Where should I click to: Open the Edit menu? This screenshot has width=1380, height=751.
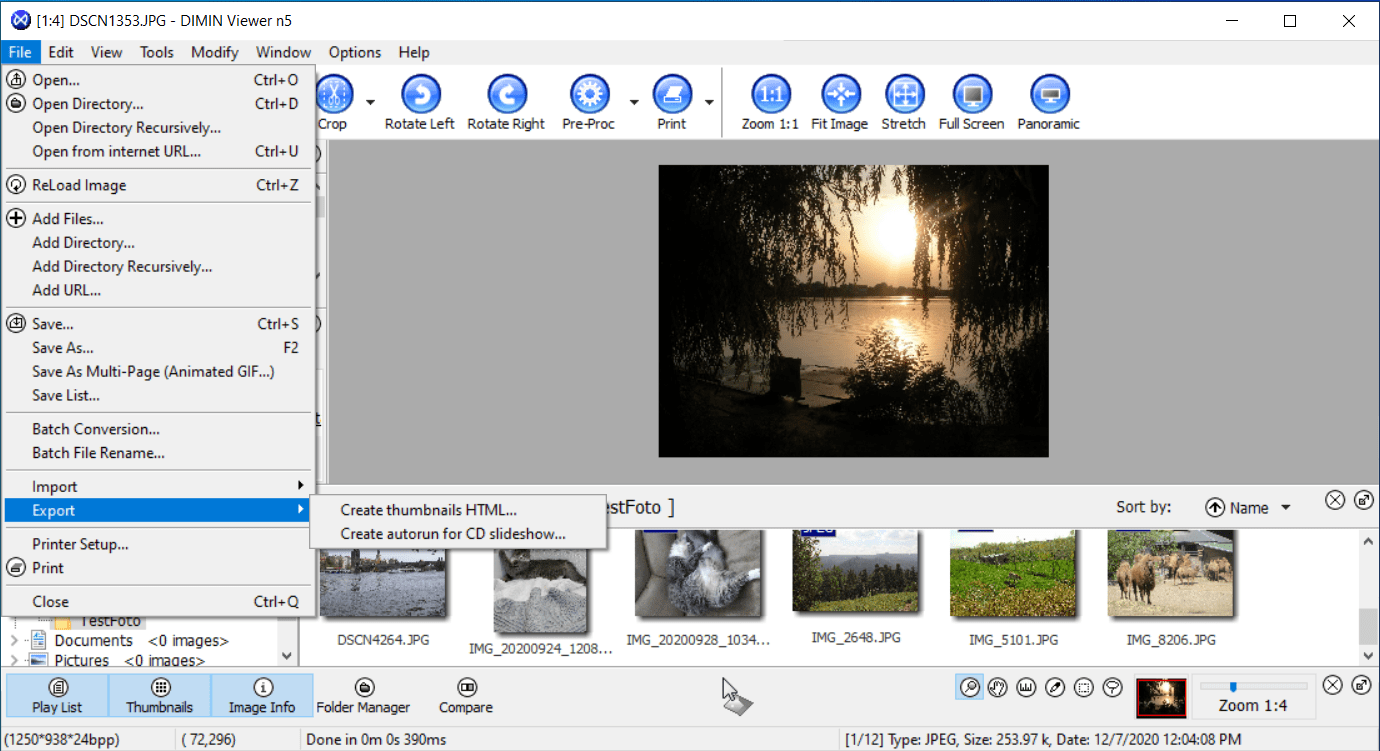[61, 52]
